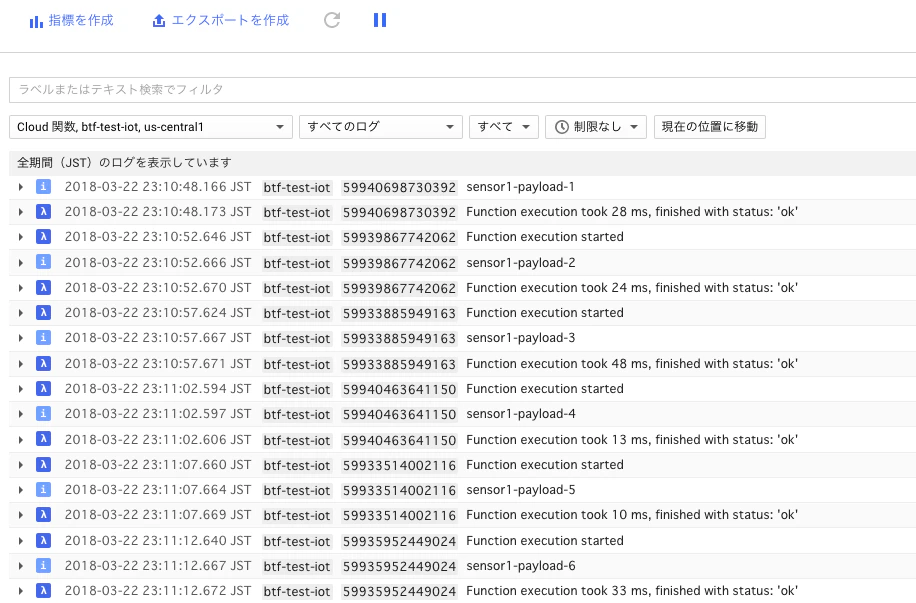Viewport: 916px width, 603px height.
Task: Focus the label or text search filter field
Action: point(463,89)
